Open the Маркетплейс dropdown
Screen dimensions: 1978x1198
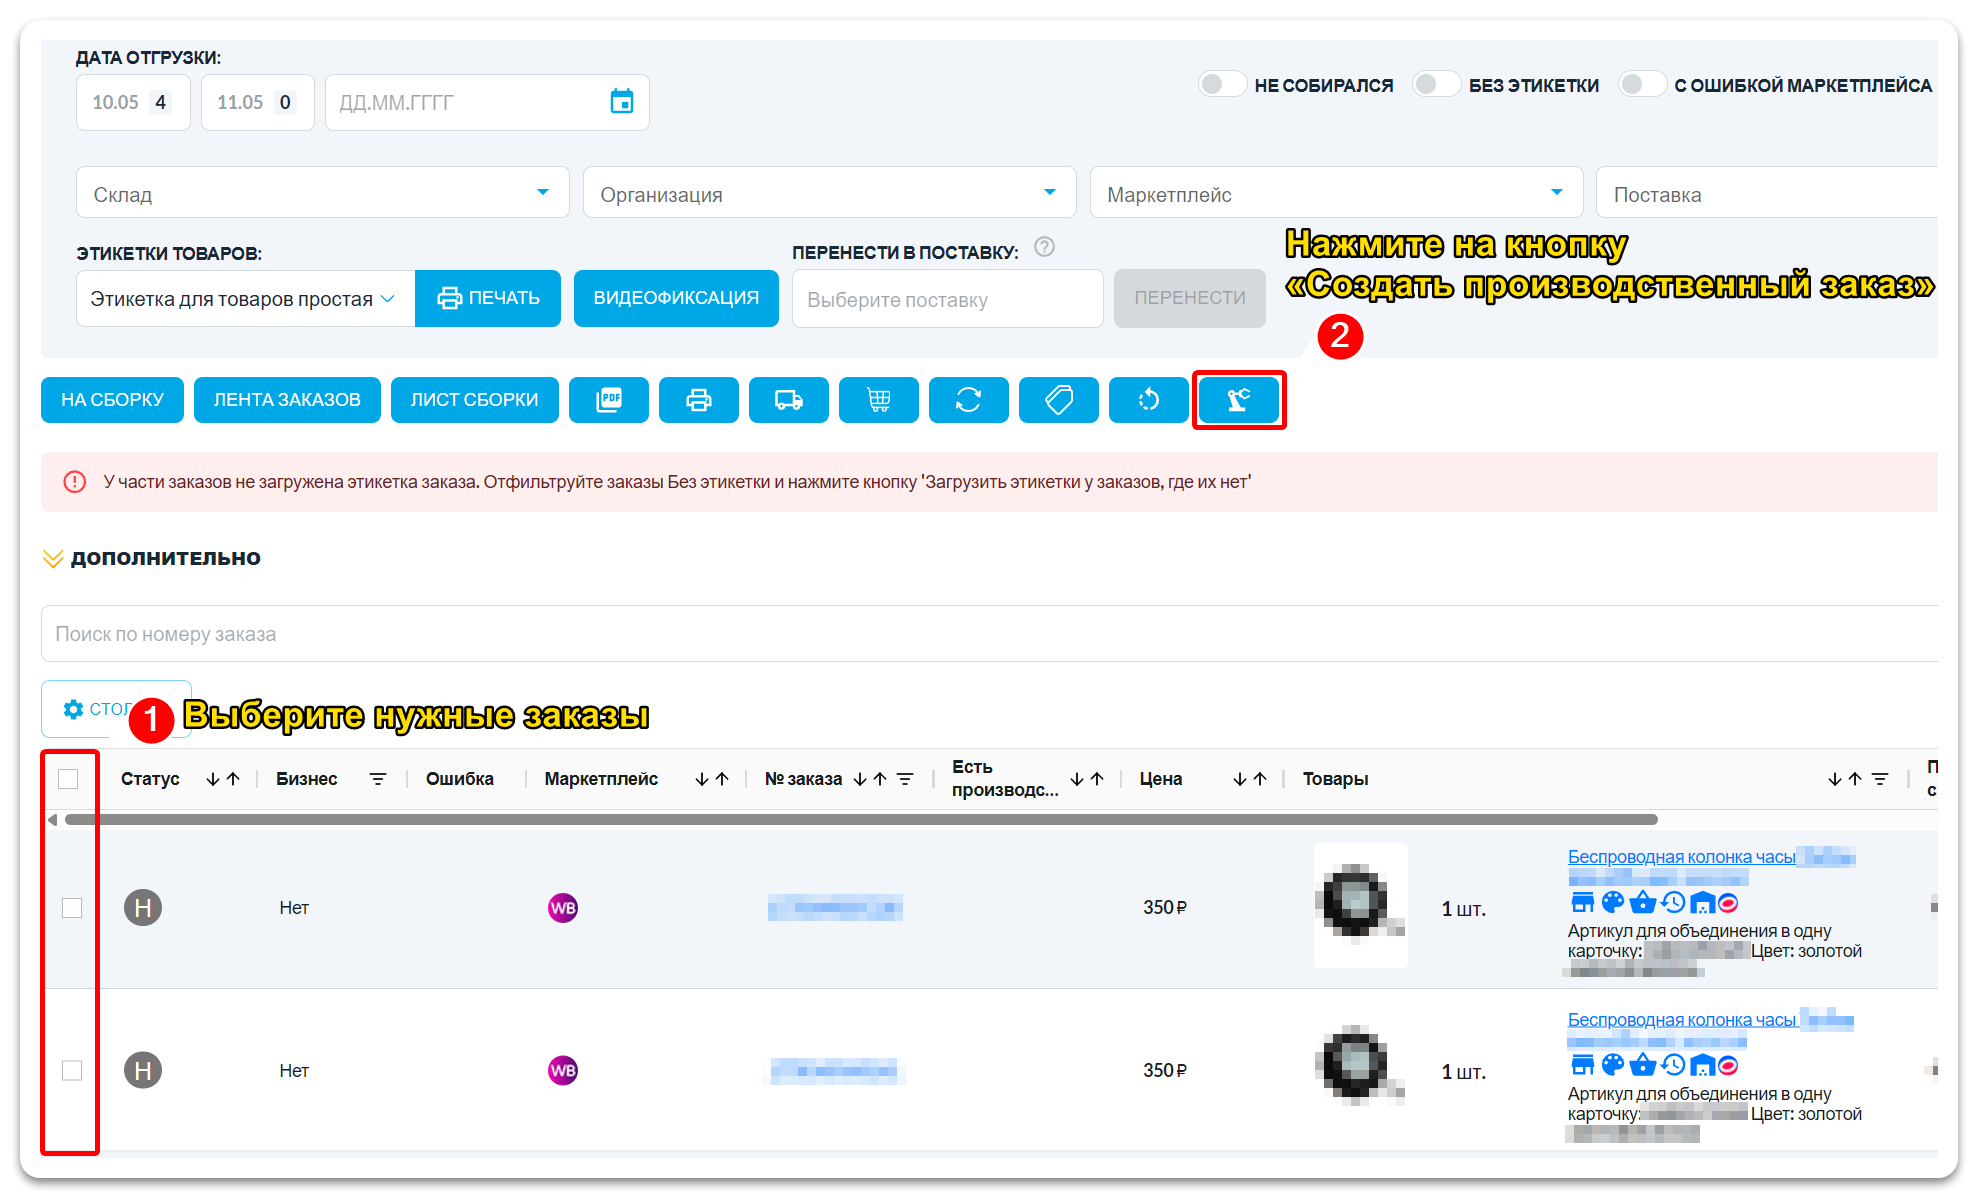tap(1336, 193)
